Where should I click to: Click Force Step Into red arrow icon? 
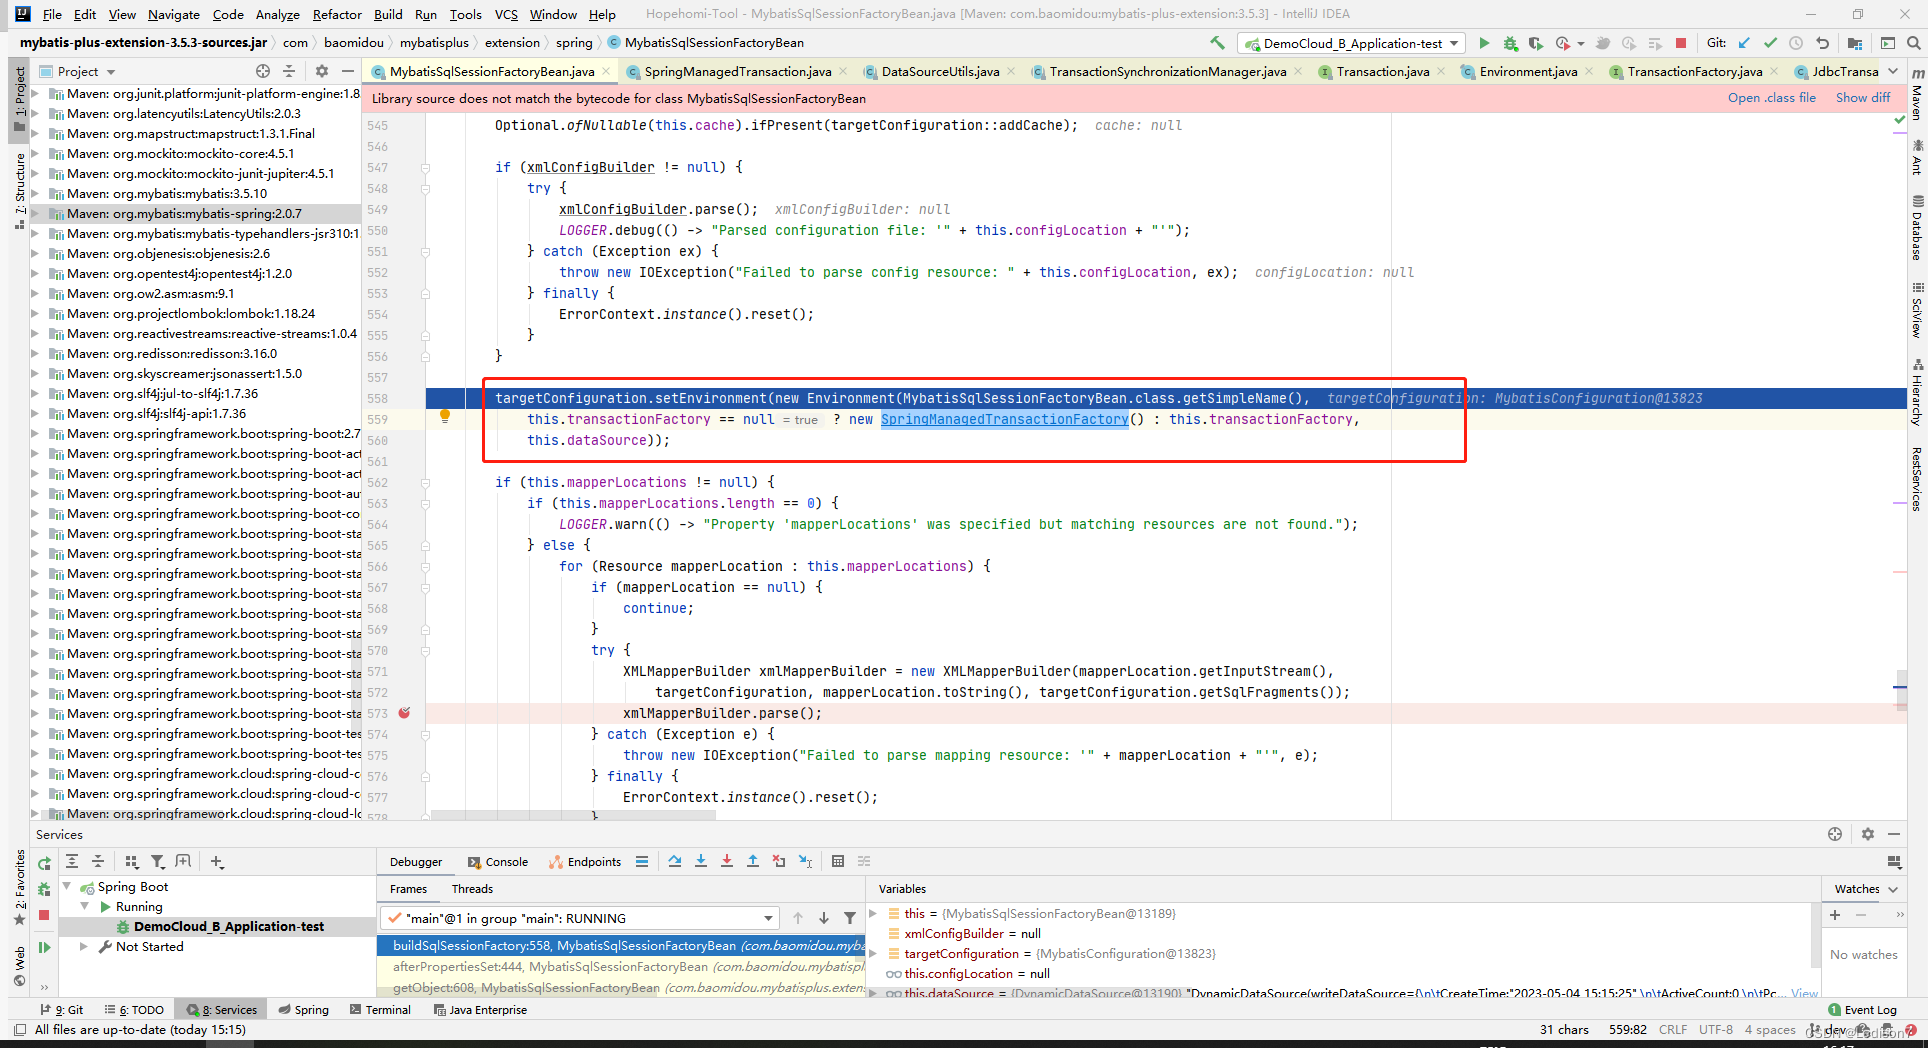(727, 861)
